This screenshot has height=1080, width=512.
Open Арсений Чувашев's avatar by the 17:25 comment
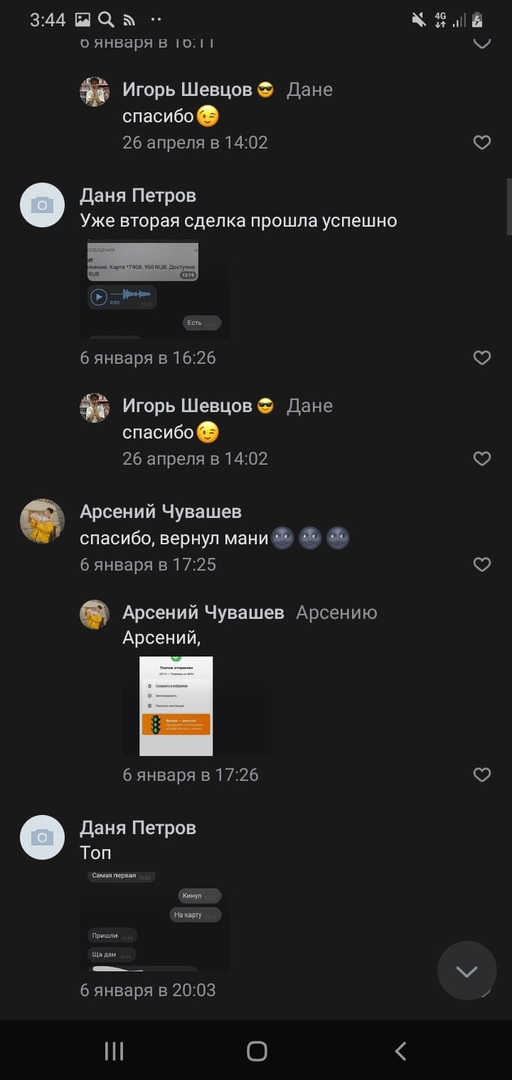tap(42, 521)
